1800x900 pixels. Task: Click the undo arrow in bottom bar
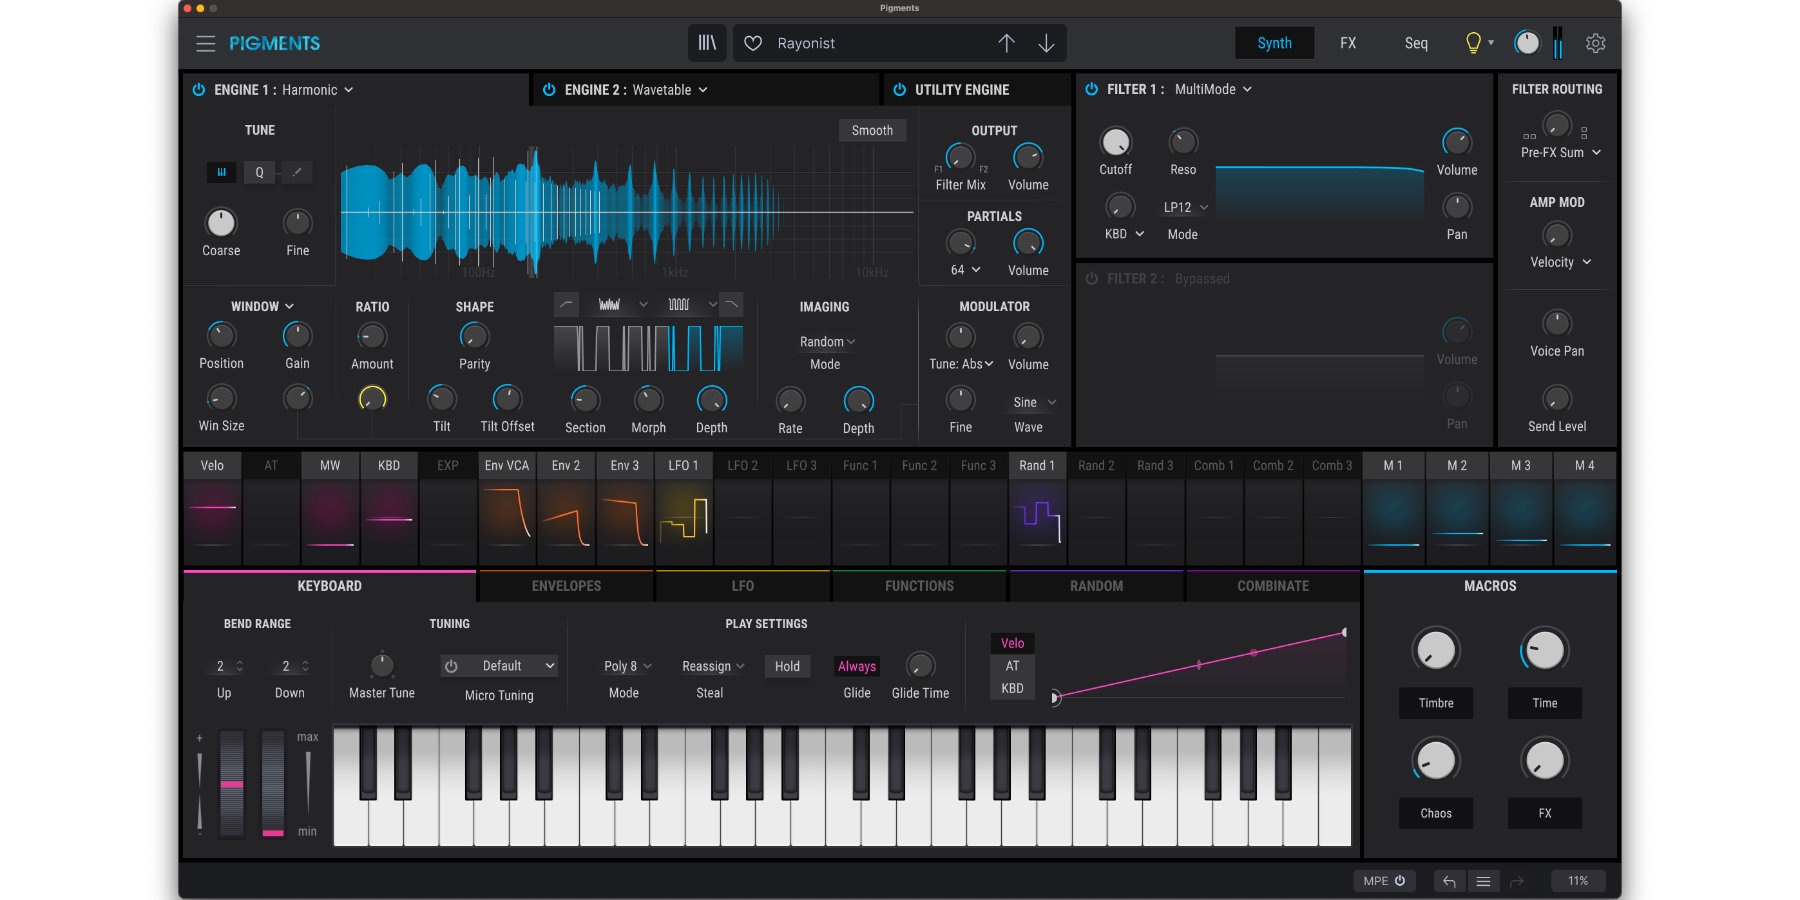pyautogui.click(x=1449, y=881)
